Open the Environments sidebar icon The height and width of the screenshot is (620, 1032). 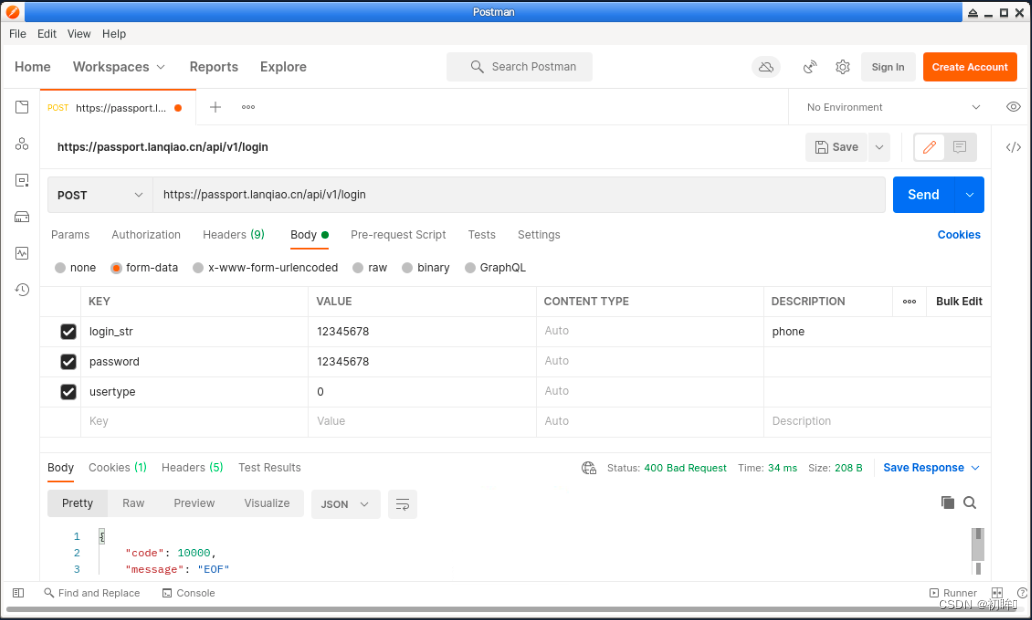pyautogui.click(x=22, y=180)
